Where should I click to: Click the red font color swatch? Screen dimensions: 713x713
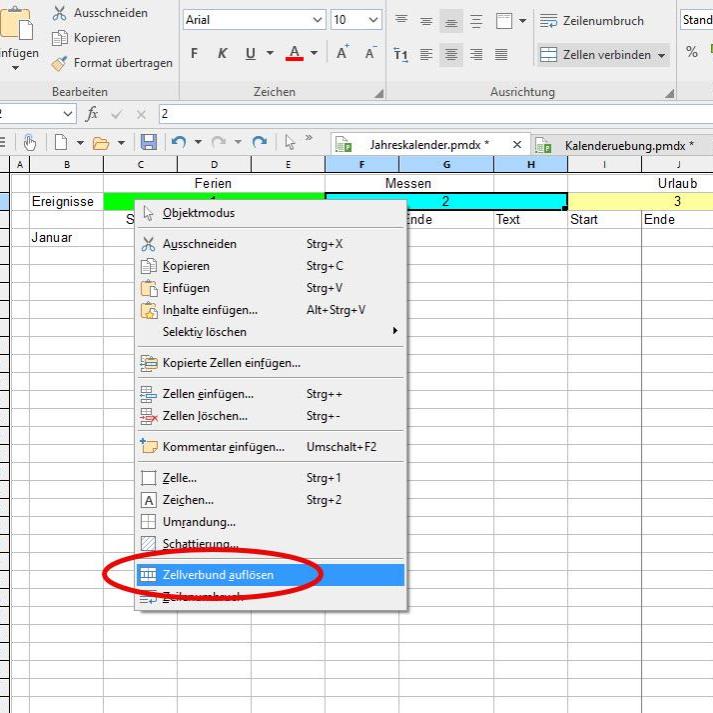pyautogui.click(x=294, y=54)
